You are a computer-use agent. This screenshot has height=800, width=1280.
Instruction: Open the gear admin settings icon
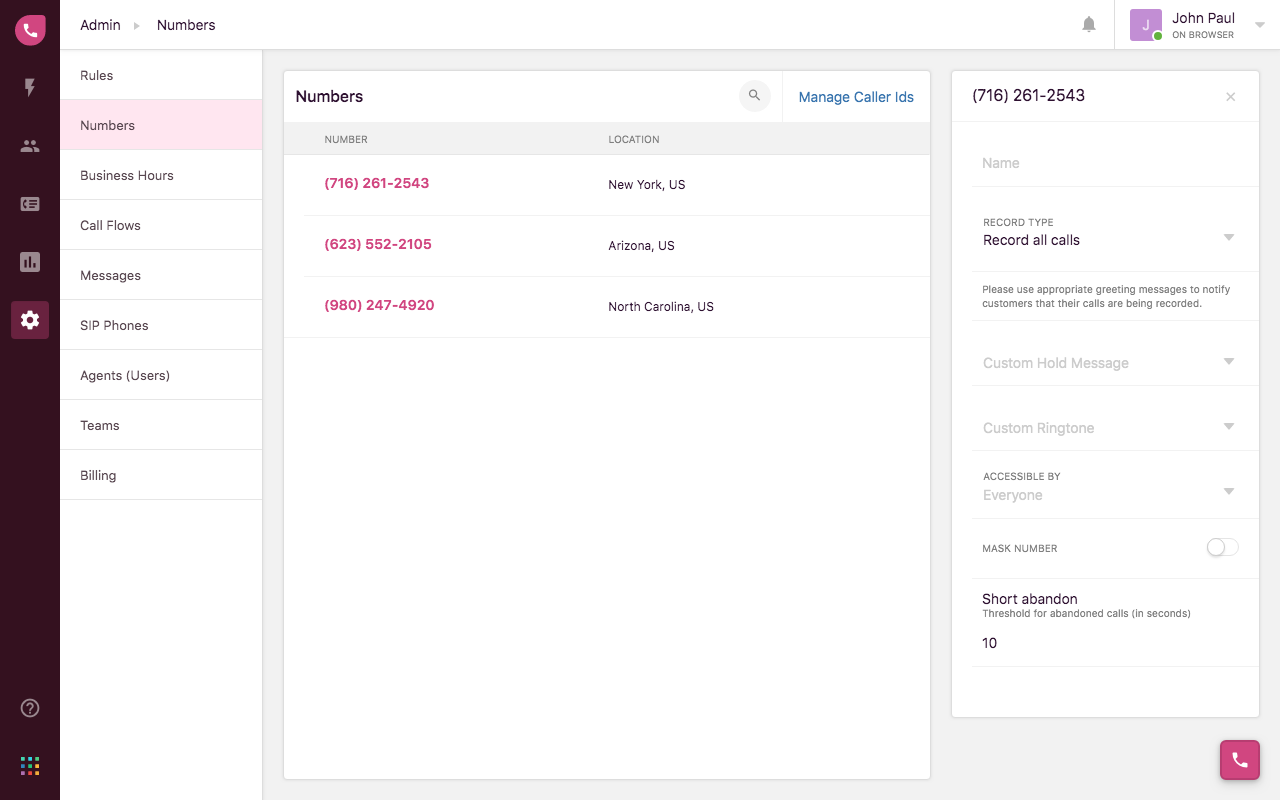[30, 320]
